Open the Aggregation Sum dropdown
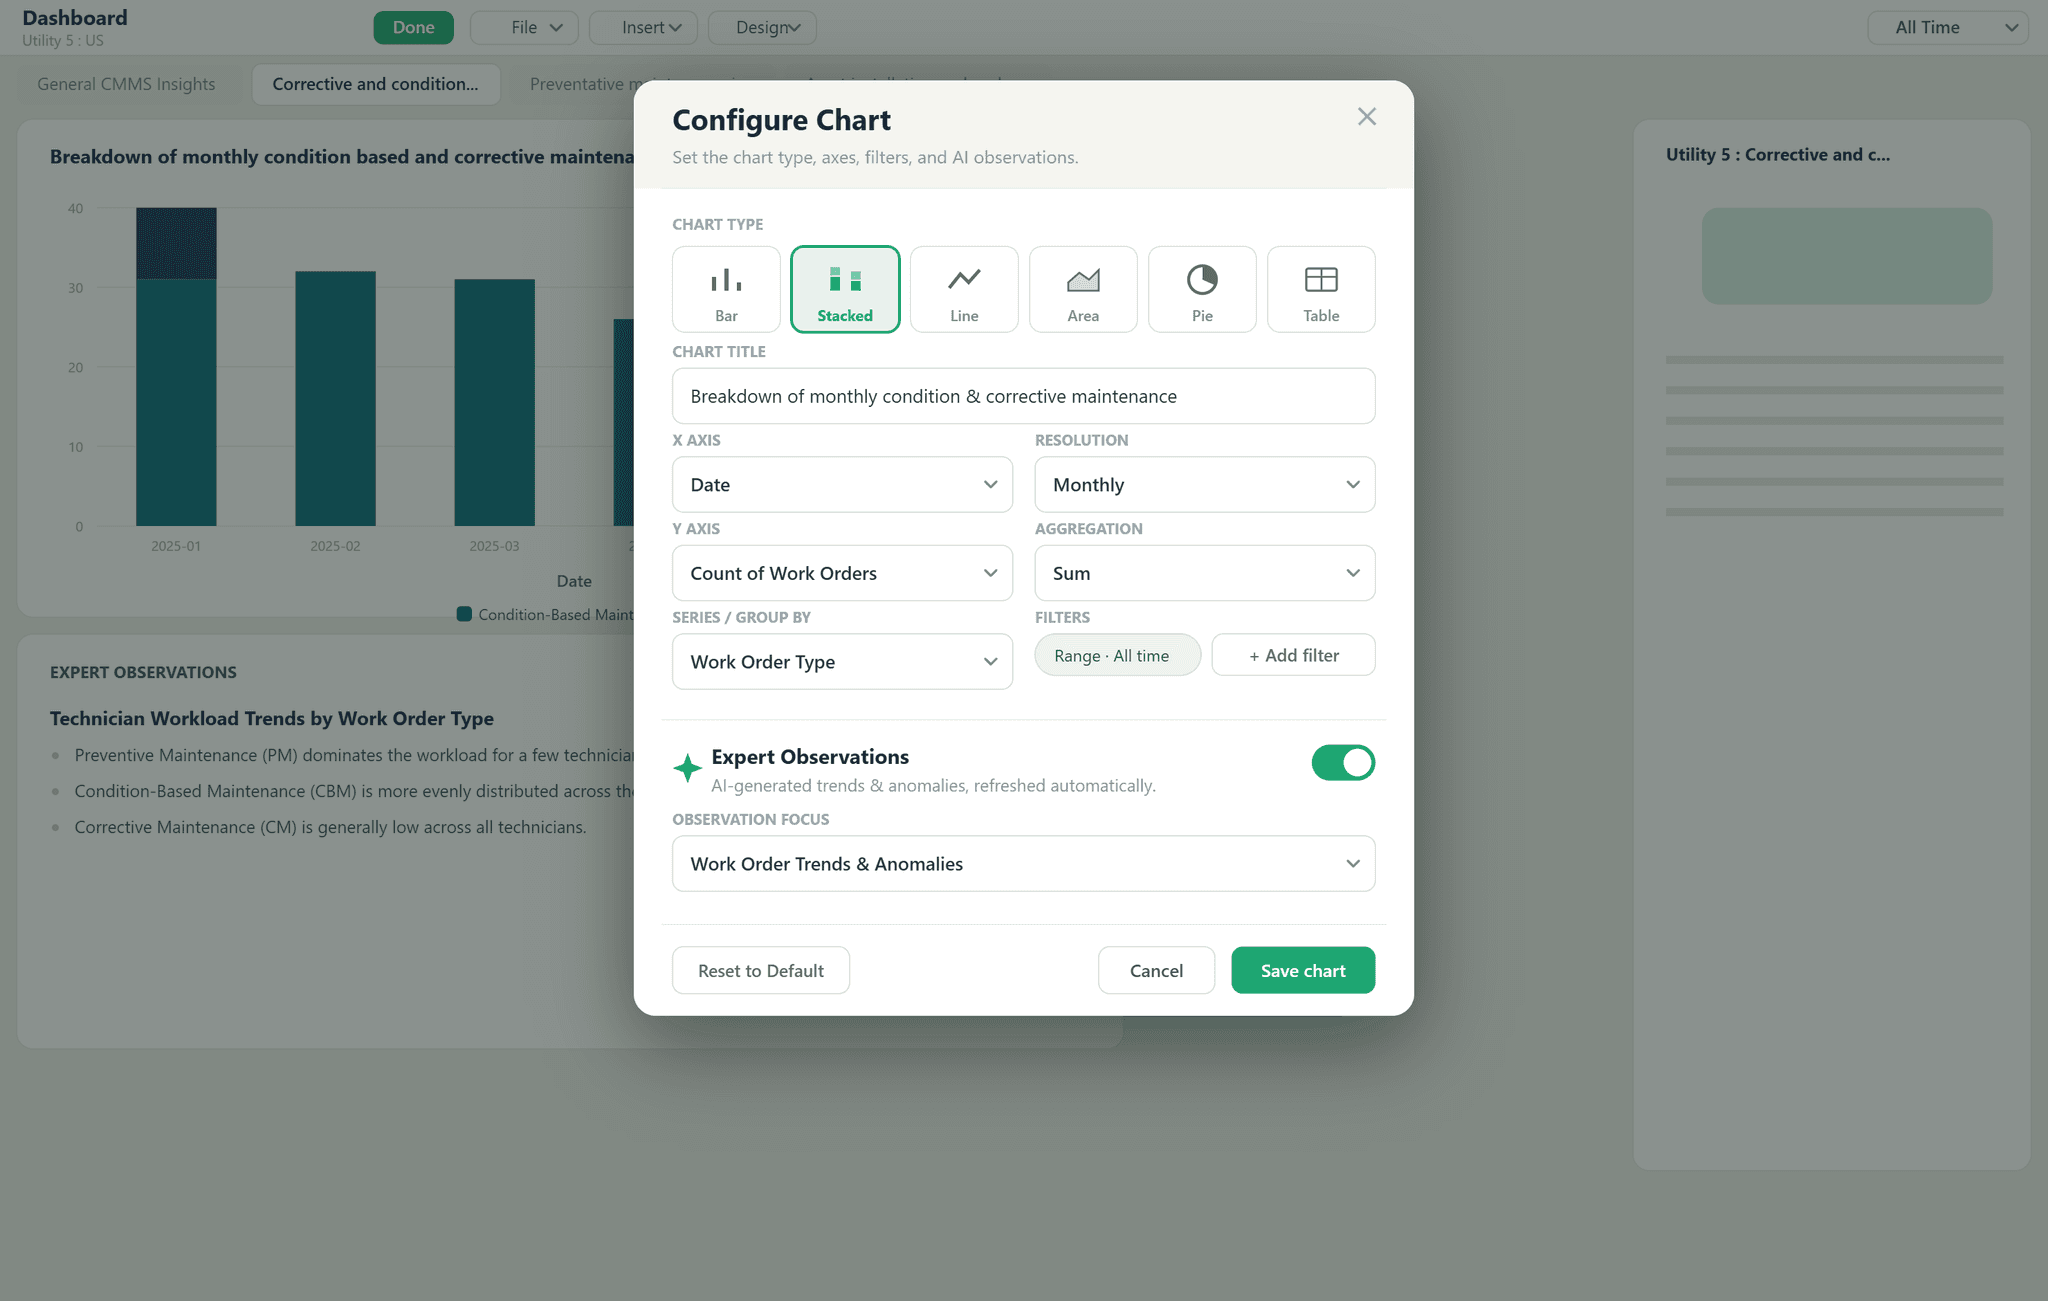Image resolution: width=2048 pixels, height=1301 pixels. 1205,573
